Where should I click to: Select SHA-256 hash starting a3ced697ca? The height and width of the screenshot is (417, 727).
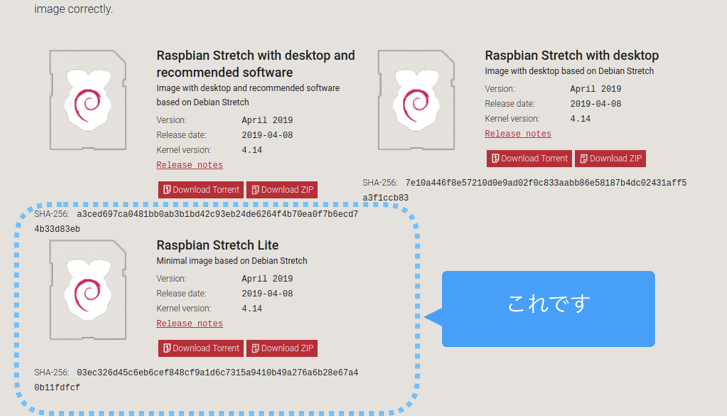tap(196, 222)
